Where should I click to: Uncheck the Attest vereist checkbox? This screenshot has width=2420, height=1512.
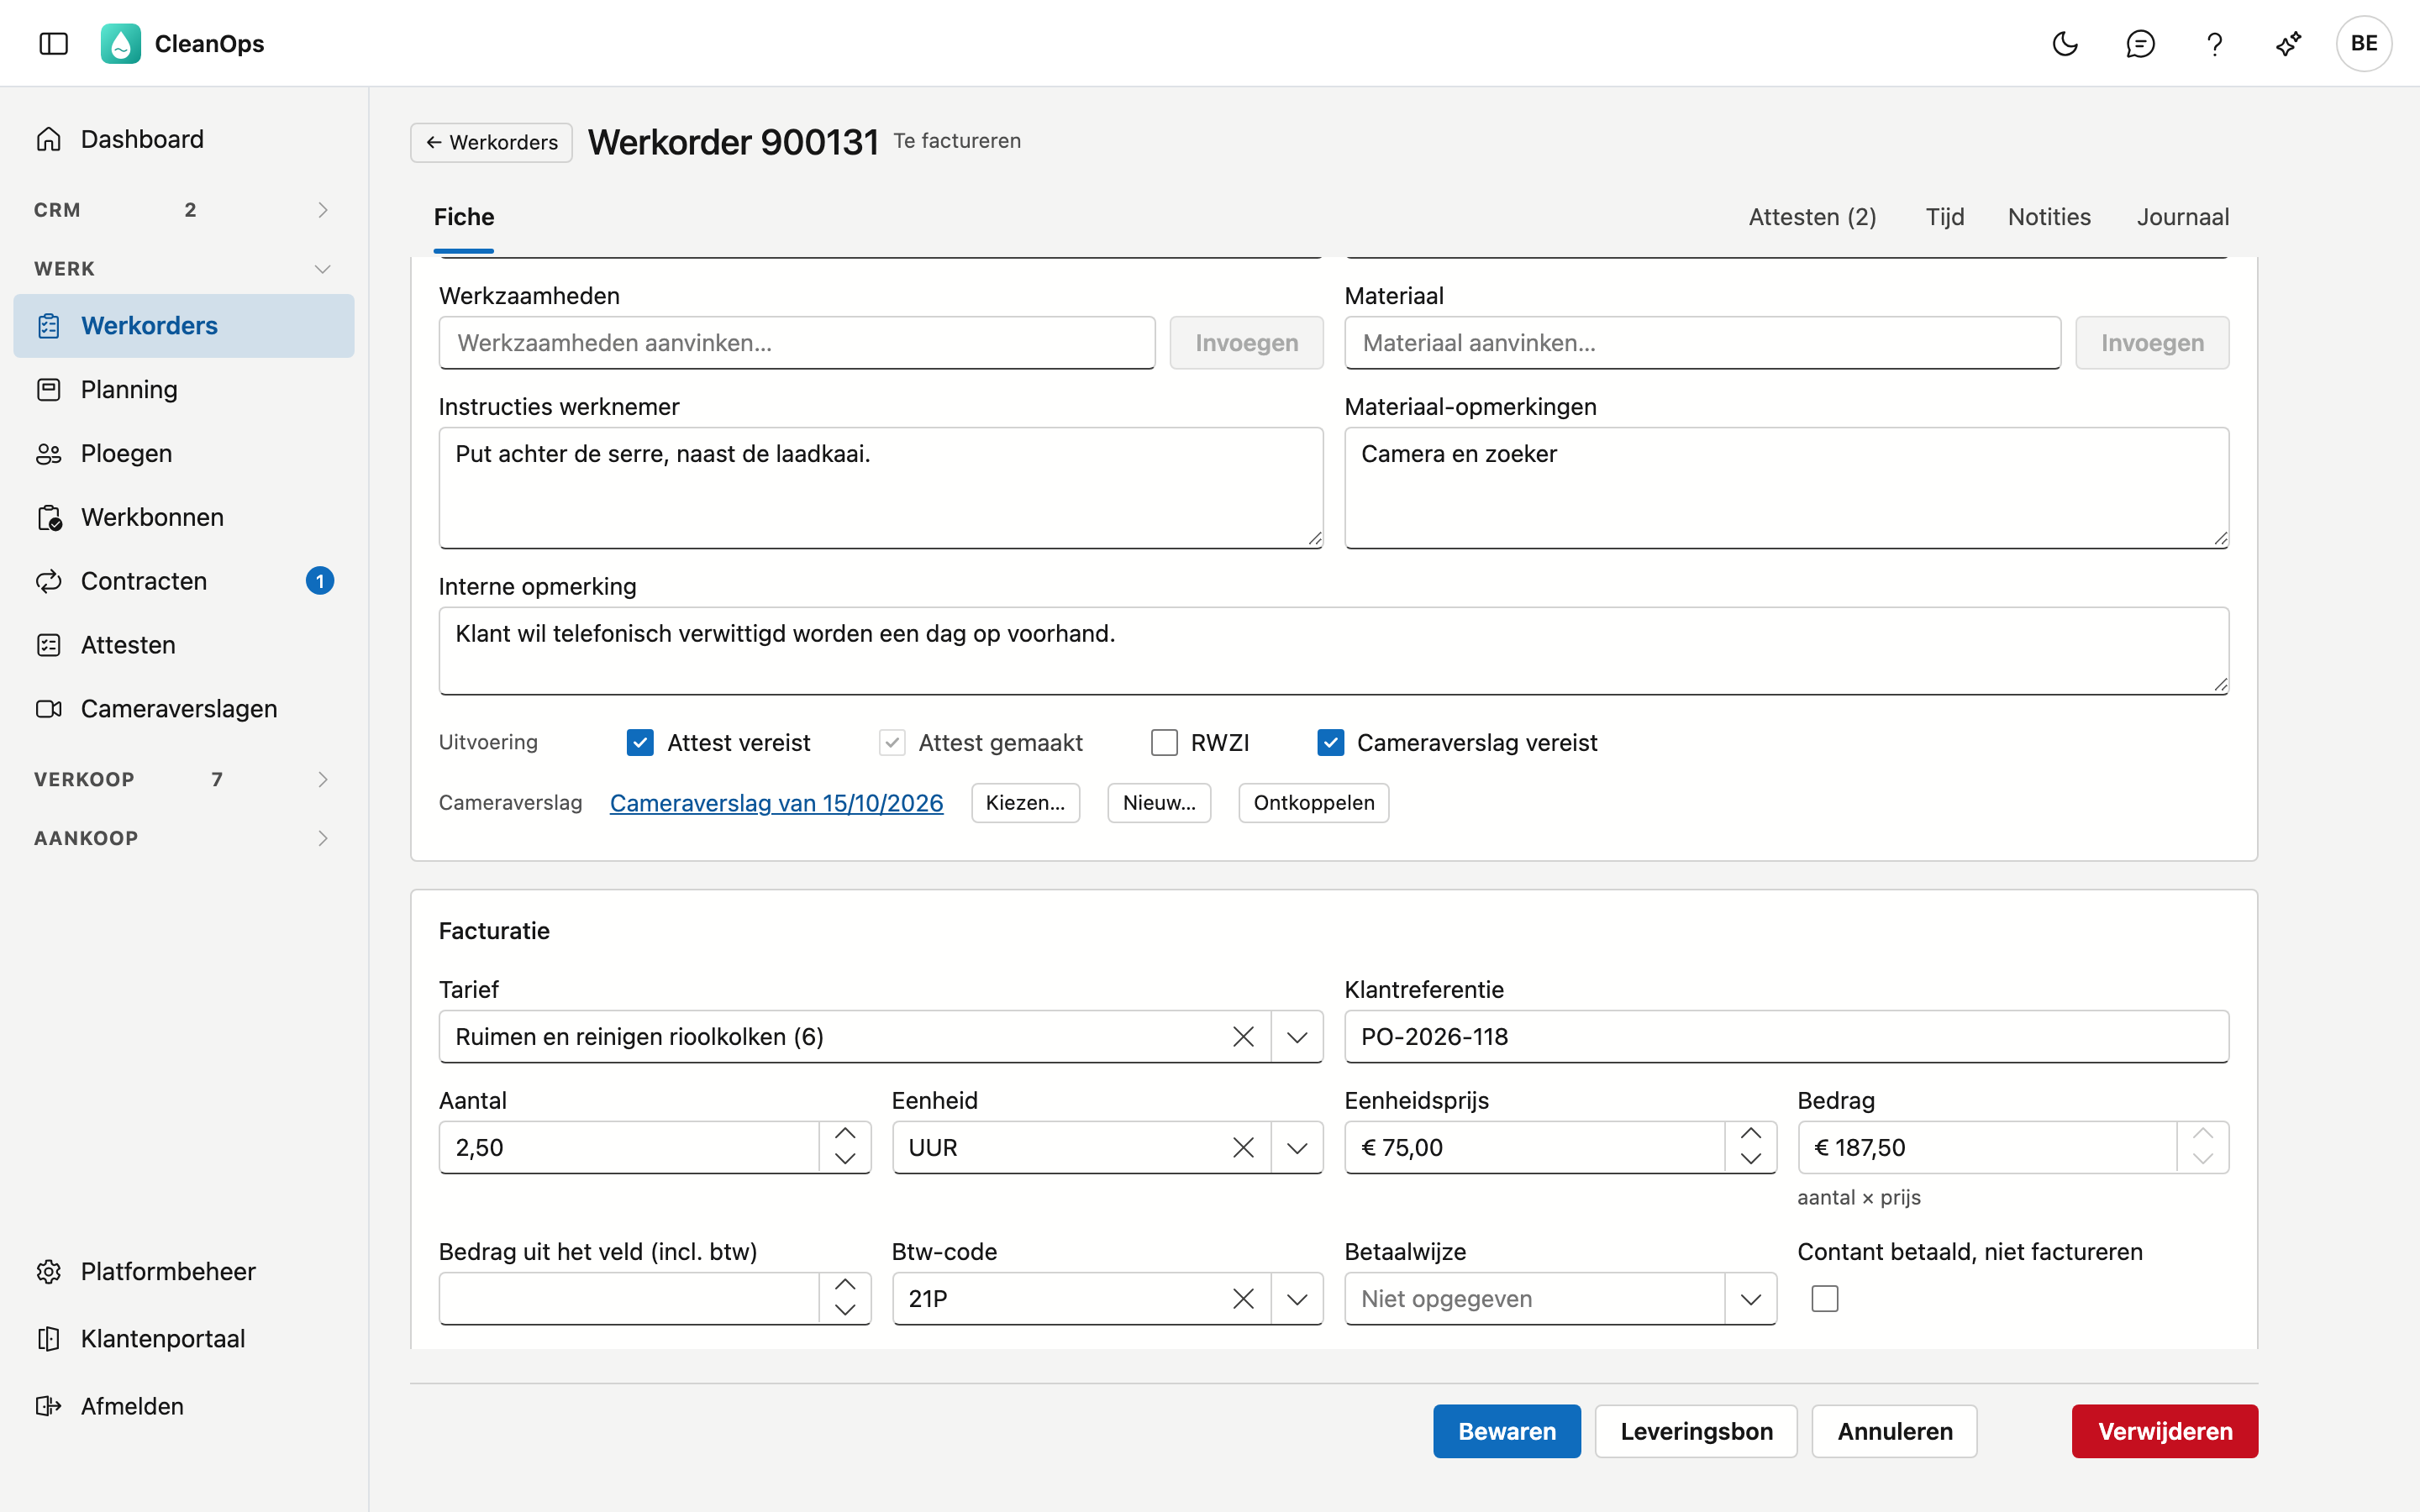point(640,742)
